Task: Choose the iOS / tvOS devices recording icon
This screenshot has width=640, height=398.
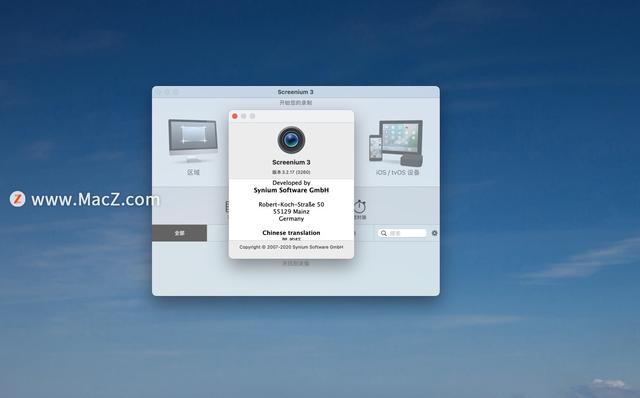Action: point(396,141)
